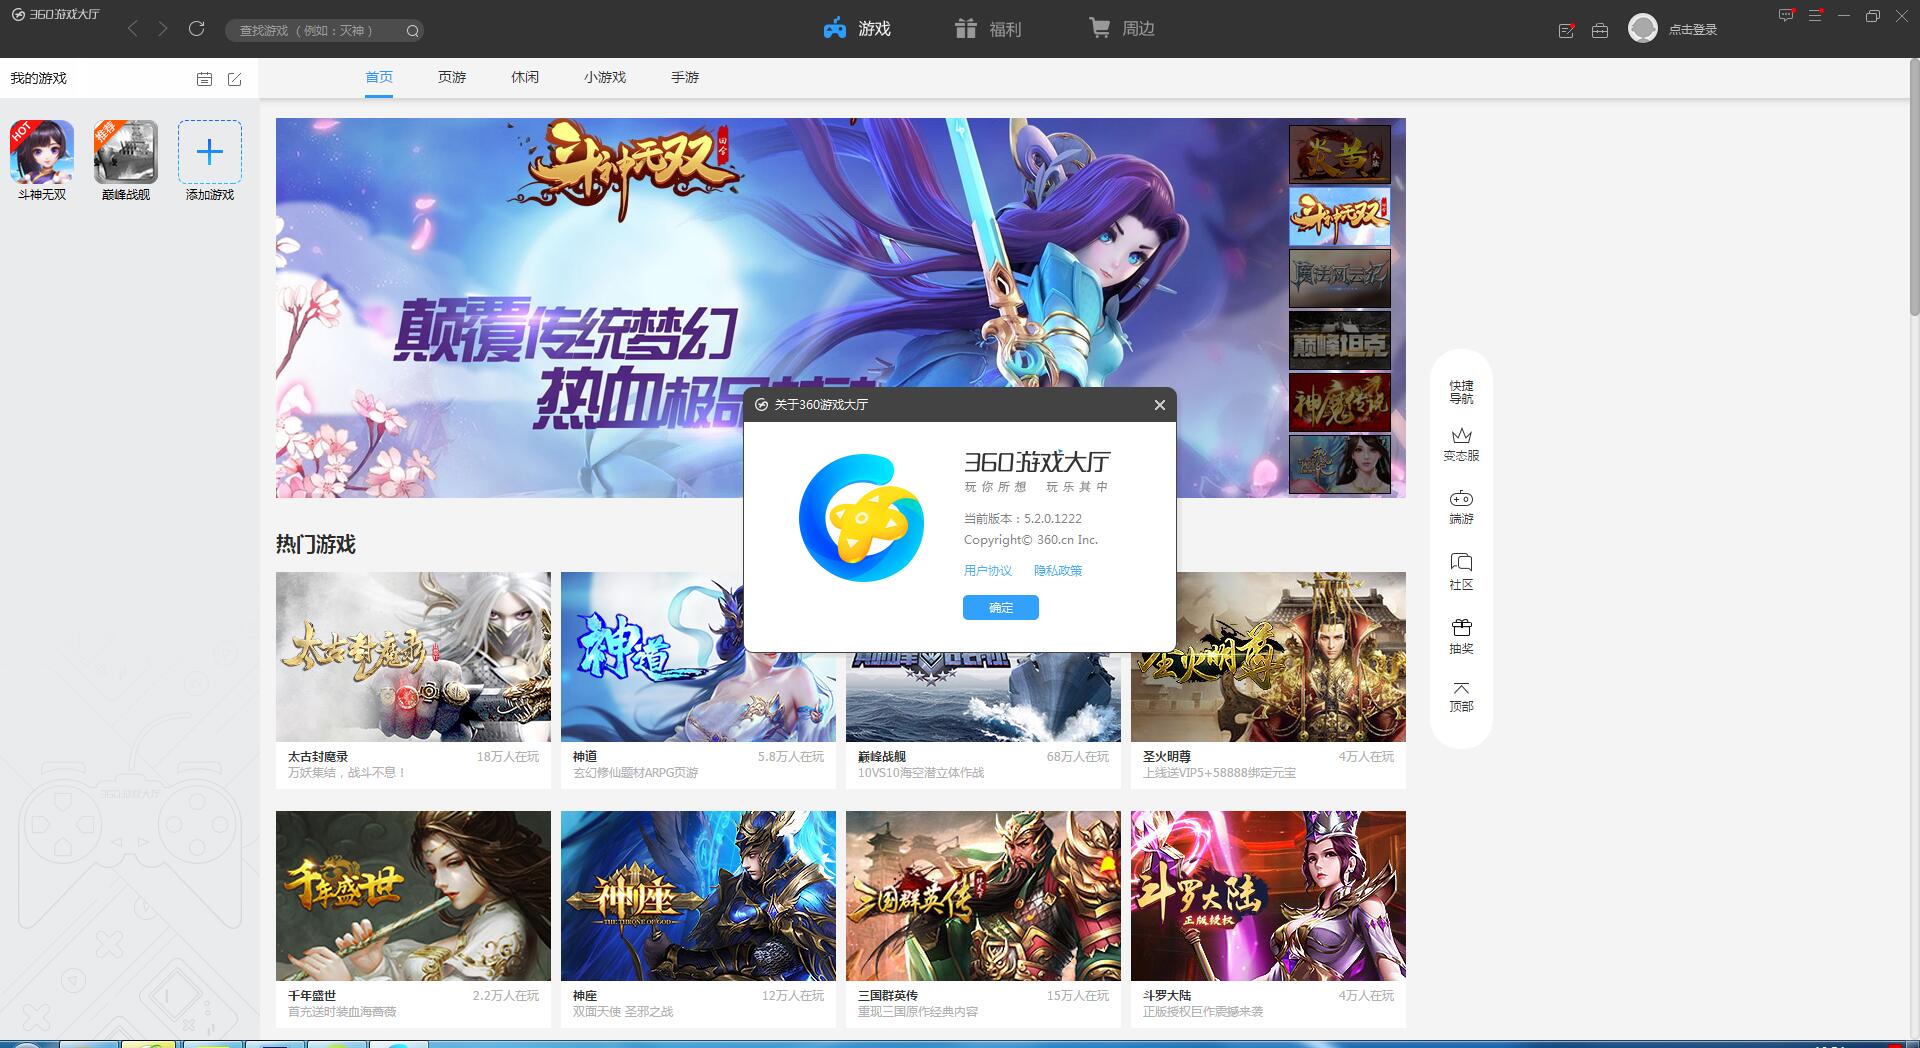Open the 隐私政策 link

(1058, 571)
